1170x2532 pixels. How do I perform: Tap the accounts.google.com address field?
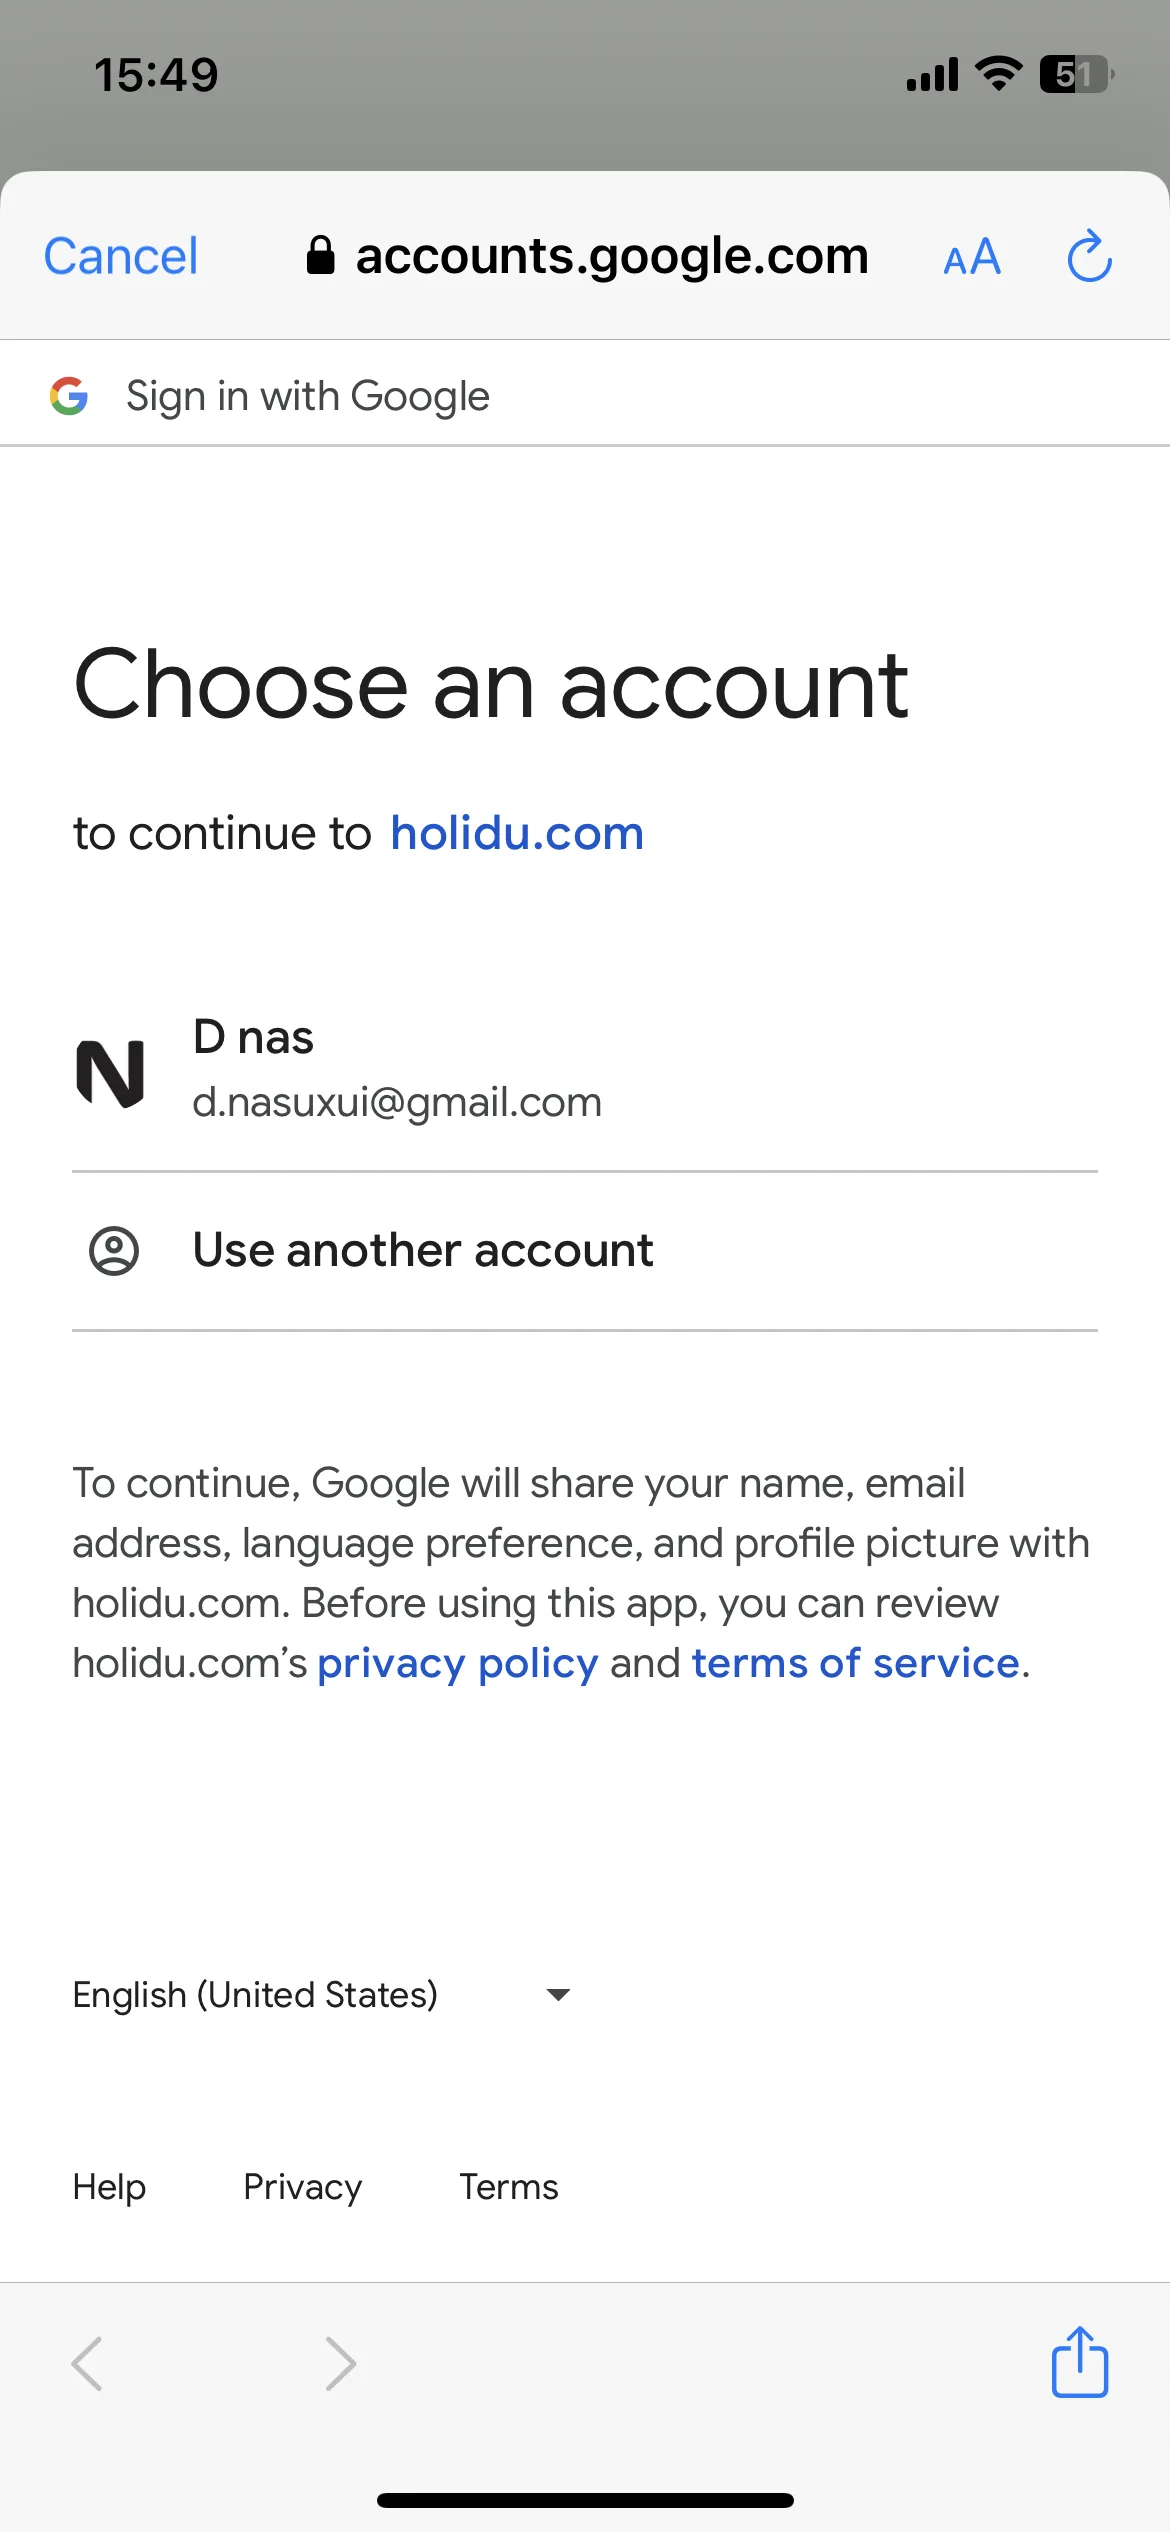coord(587,256)
